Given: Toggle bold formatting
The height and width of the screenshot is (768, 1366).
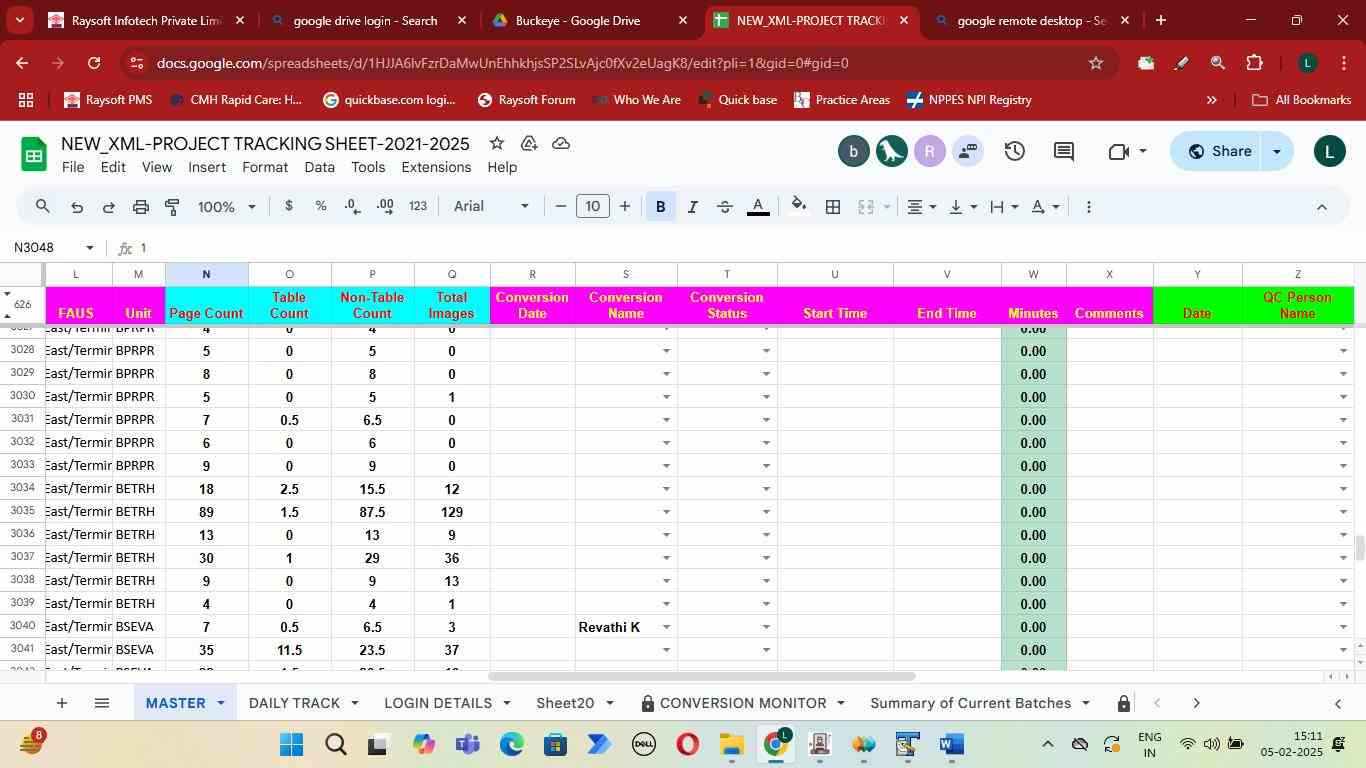Looking at the screenshot, I should coord(660,207).
